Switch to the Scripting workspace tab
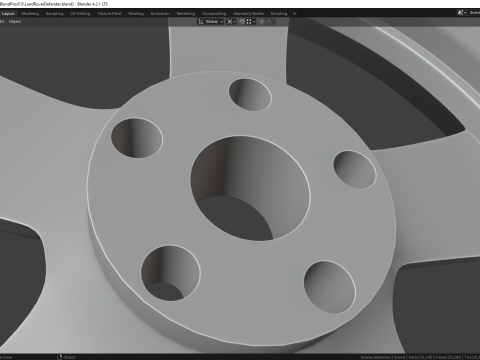The height and width of the screenshot is (360, 480). [x=279, y=14]
